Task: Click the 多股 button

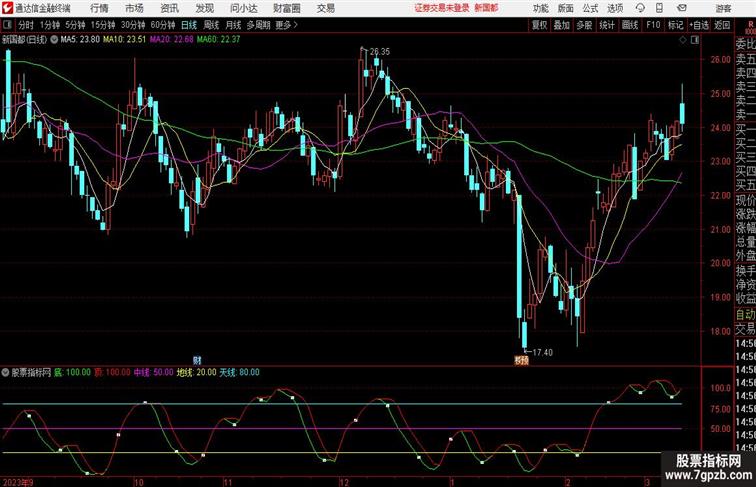Action: 584,25
